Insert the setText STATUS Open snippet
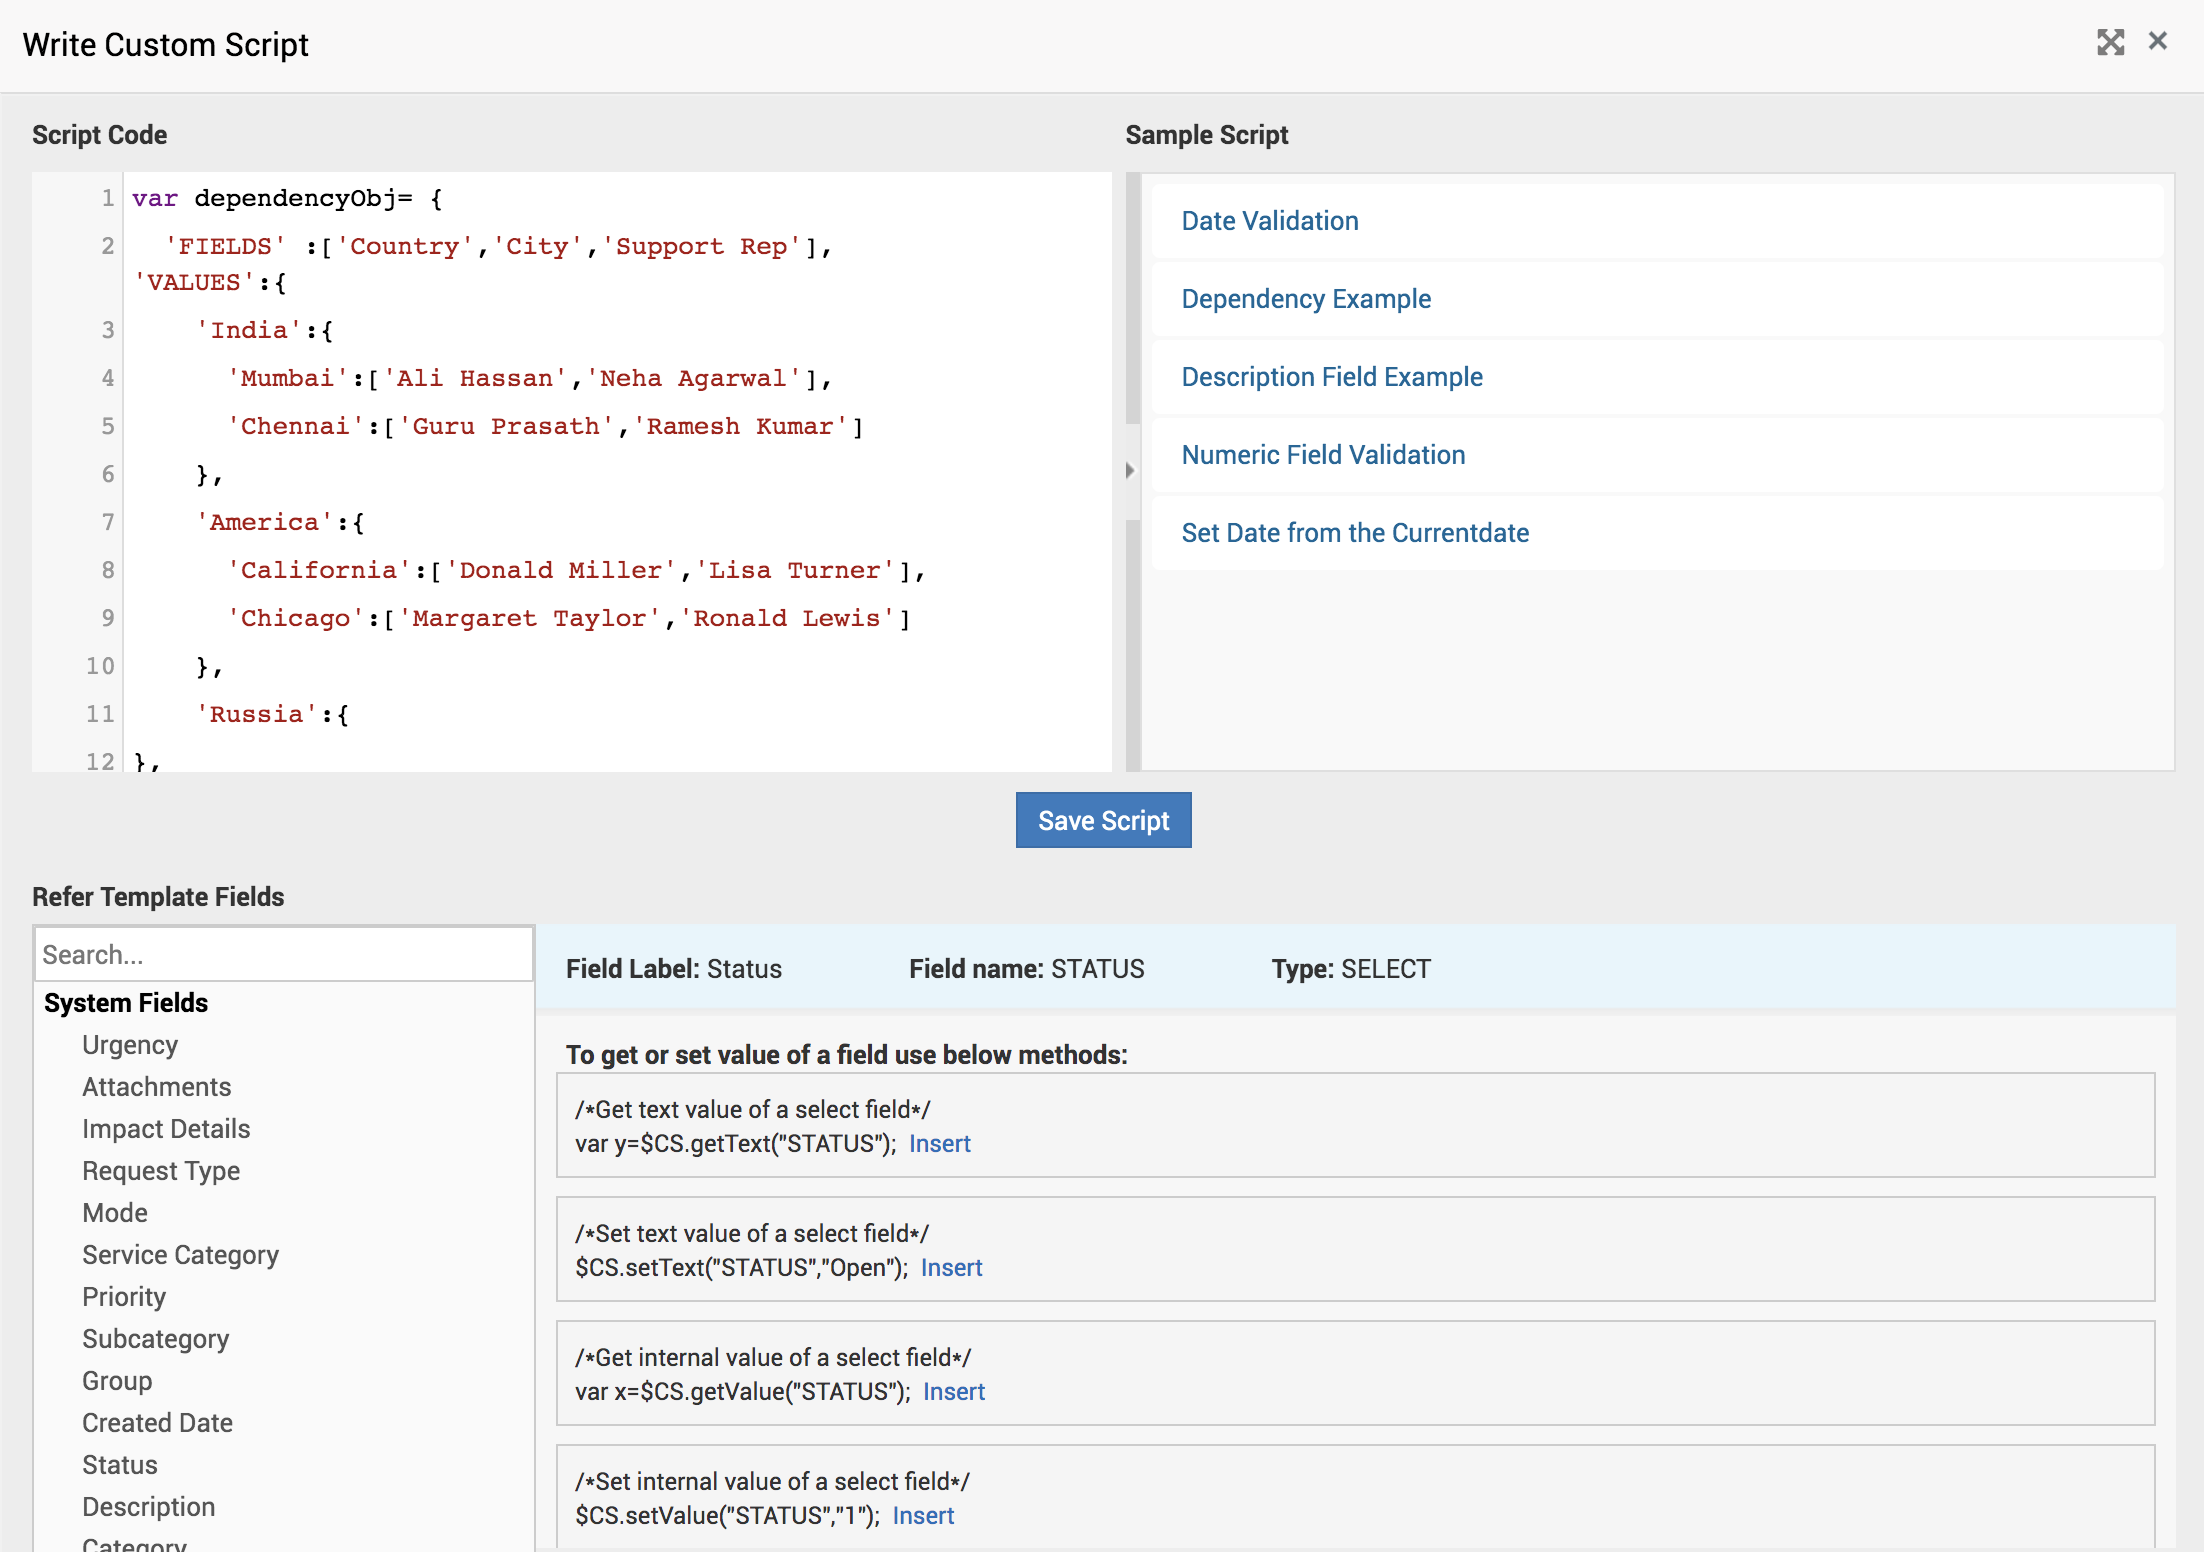This screenshot has height=1552, width=2204. coord(951,1268)
